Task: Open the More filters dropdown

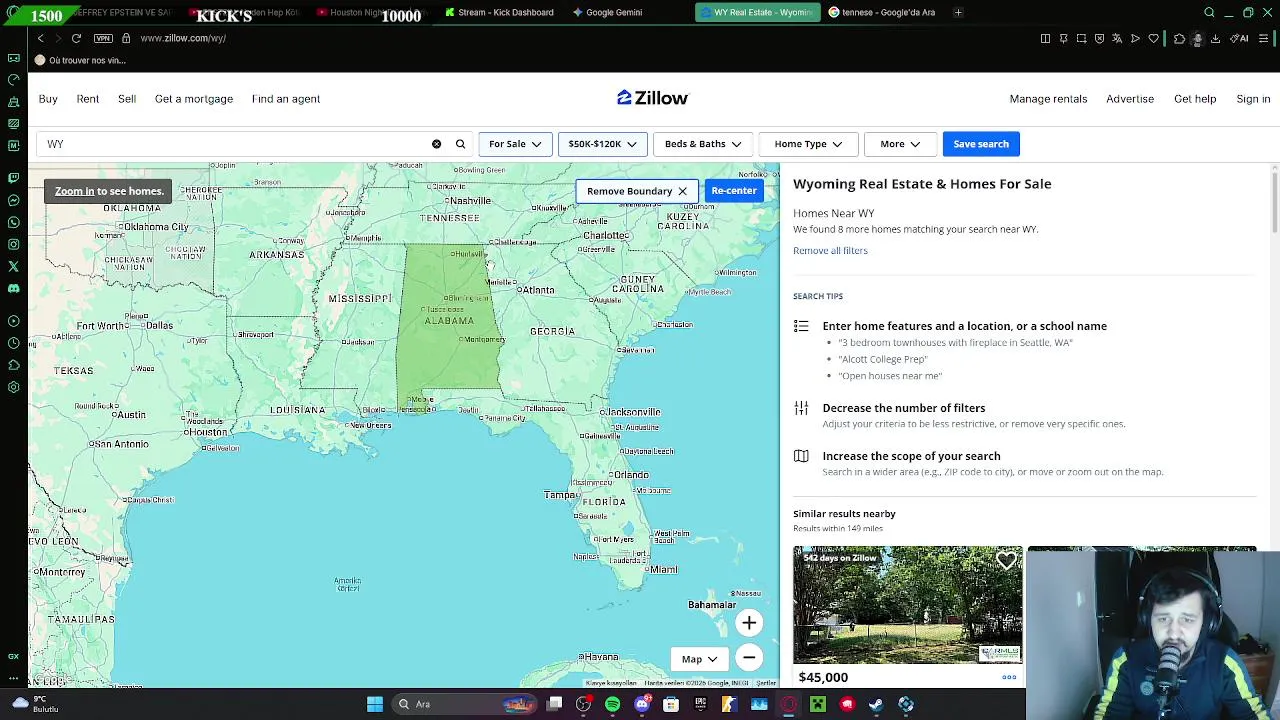Action: click(x=900, y=144)
